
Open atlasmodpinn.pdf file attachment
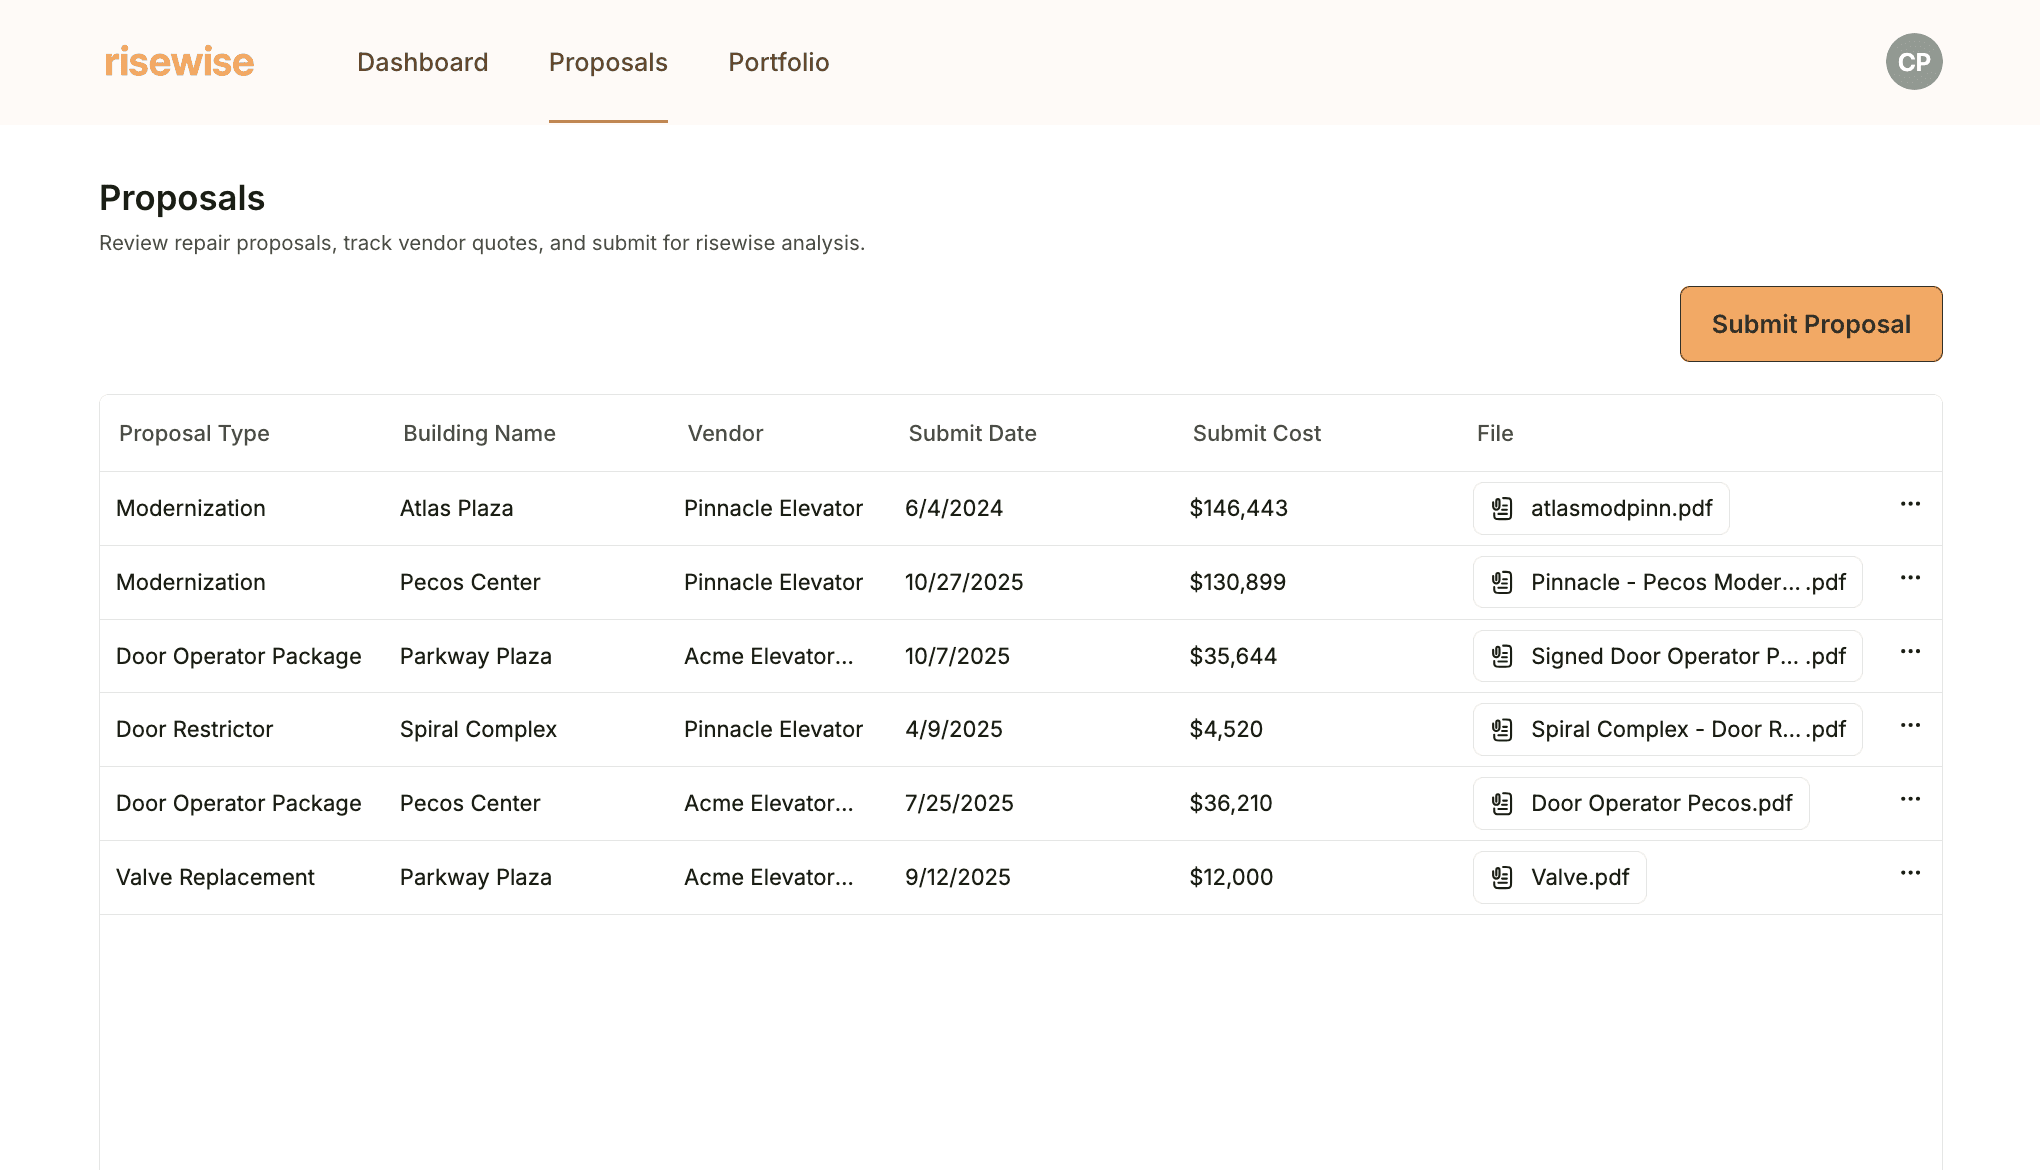(x=1601, y=508)
